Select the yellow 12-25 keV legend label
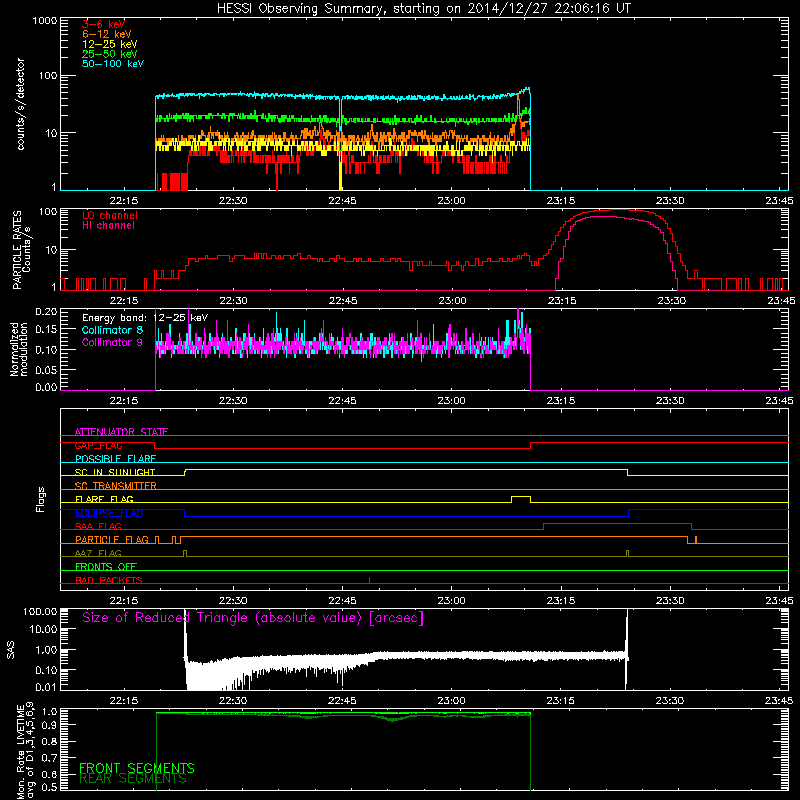The height and width of the screenshot is (800, 800). pos(110,44)
